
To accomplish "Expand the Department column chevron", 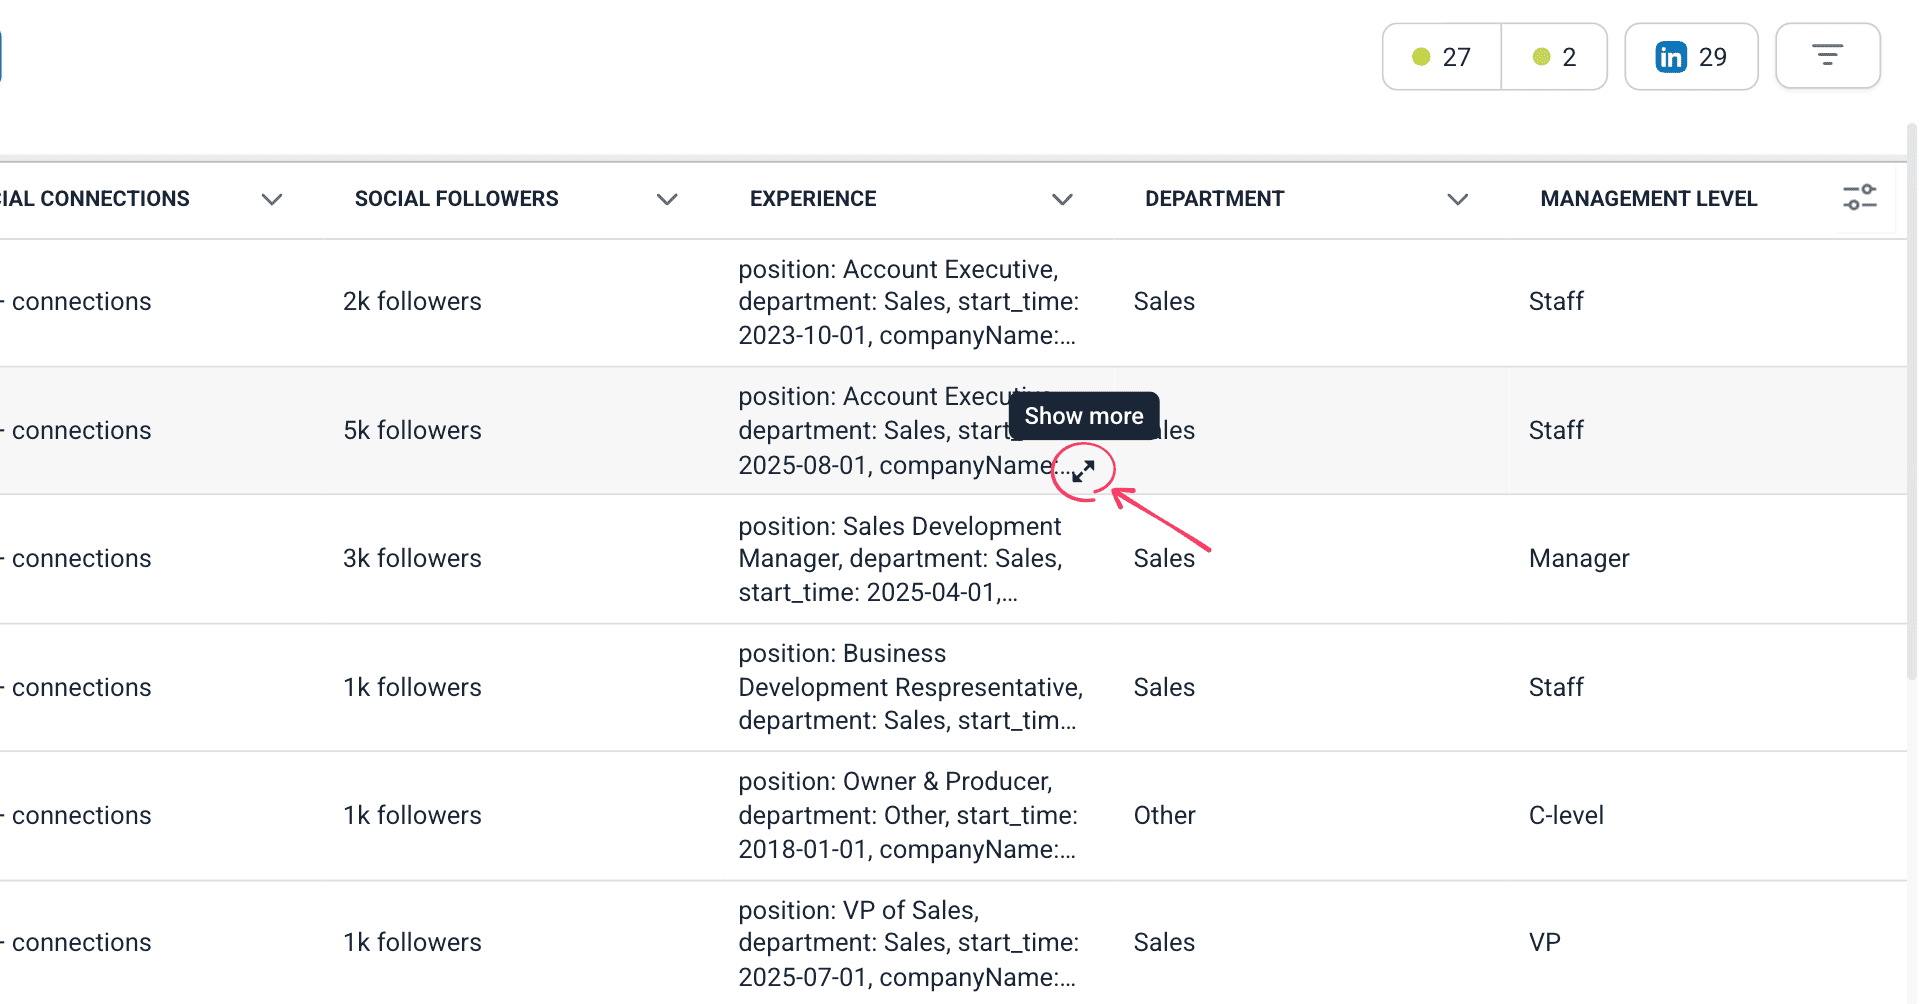I will 1458,199.
